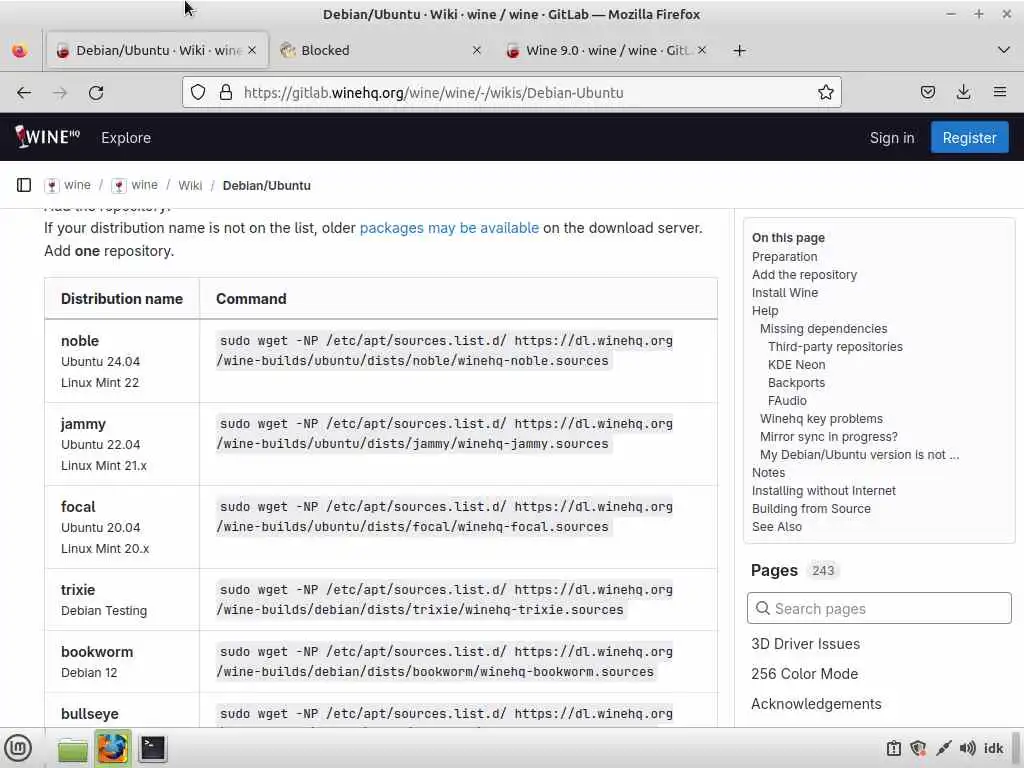Jump to Third-party repositories section

pyautogui.click(x=835, y=347)
